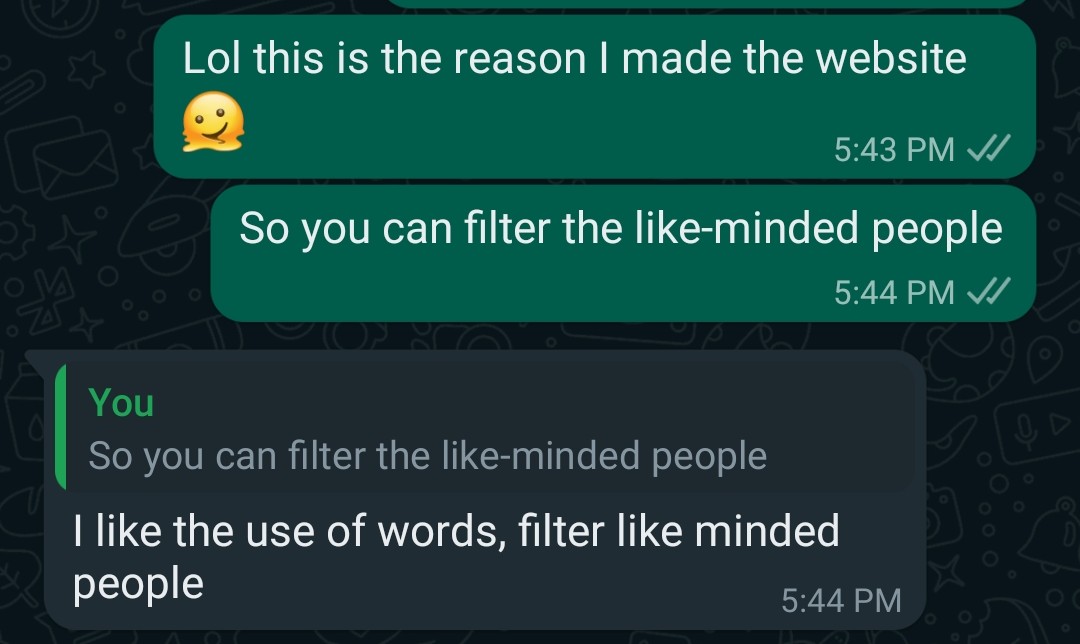Viewport: 1080px width, 644px height.
Task: Click the 5:44 PM timestamp on received message
Action: click(841, 600)
